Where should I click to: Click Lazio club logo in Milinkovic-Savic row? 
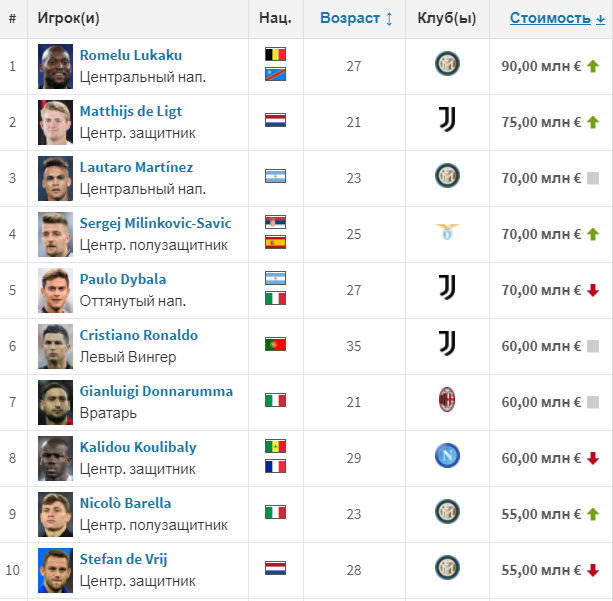447,233
